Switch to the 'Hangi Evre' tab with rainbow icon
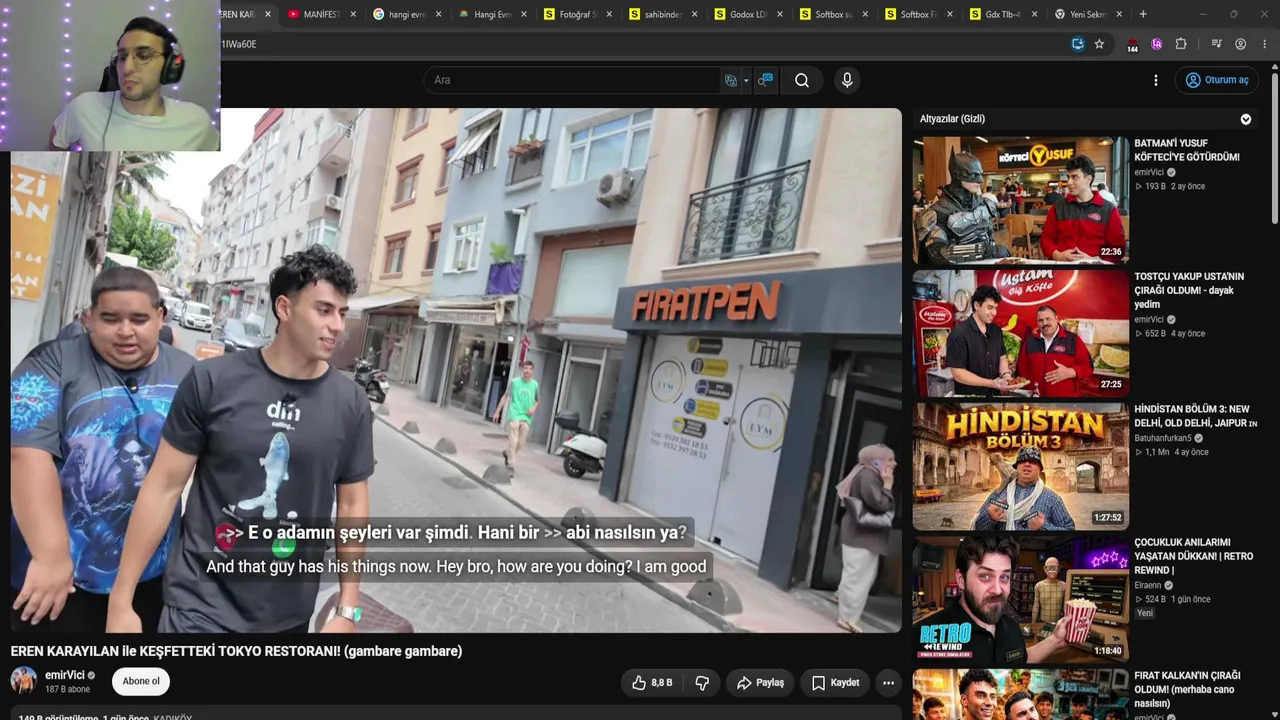The width and height of the screenshot is (1280, 720). 492,15
